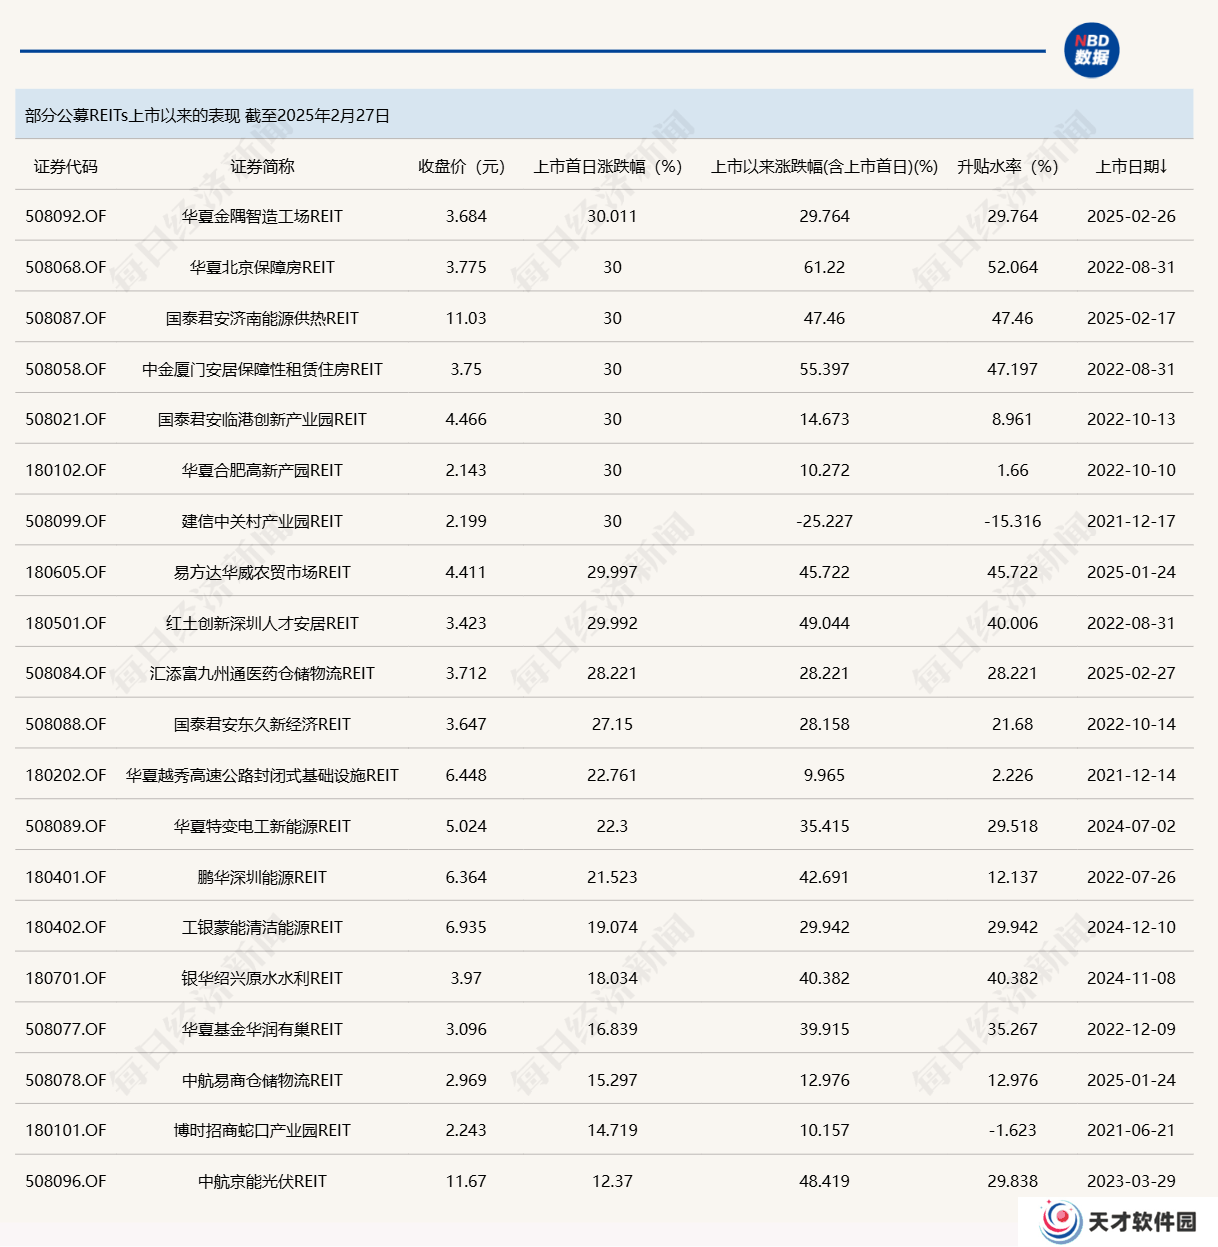This screenshot has width=1218, height=1247.
Task: Click the 天才软件园 swirl logo icon
Action: 1060,1221
